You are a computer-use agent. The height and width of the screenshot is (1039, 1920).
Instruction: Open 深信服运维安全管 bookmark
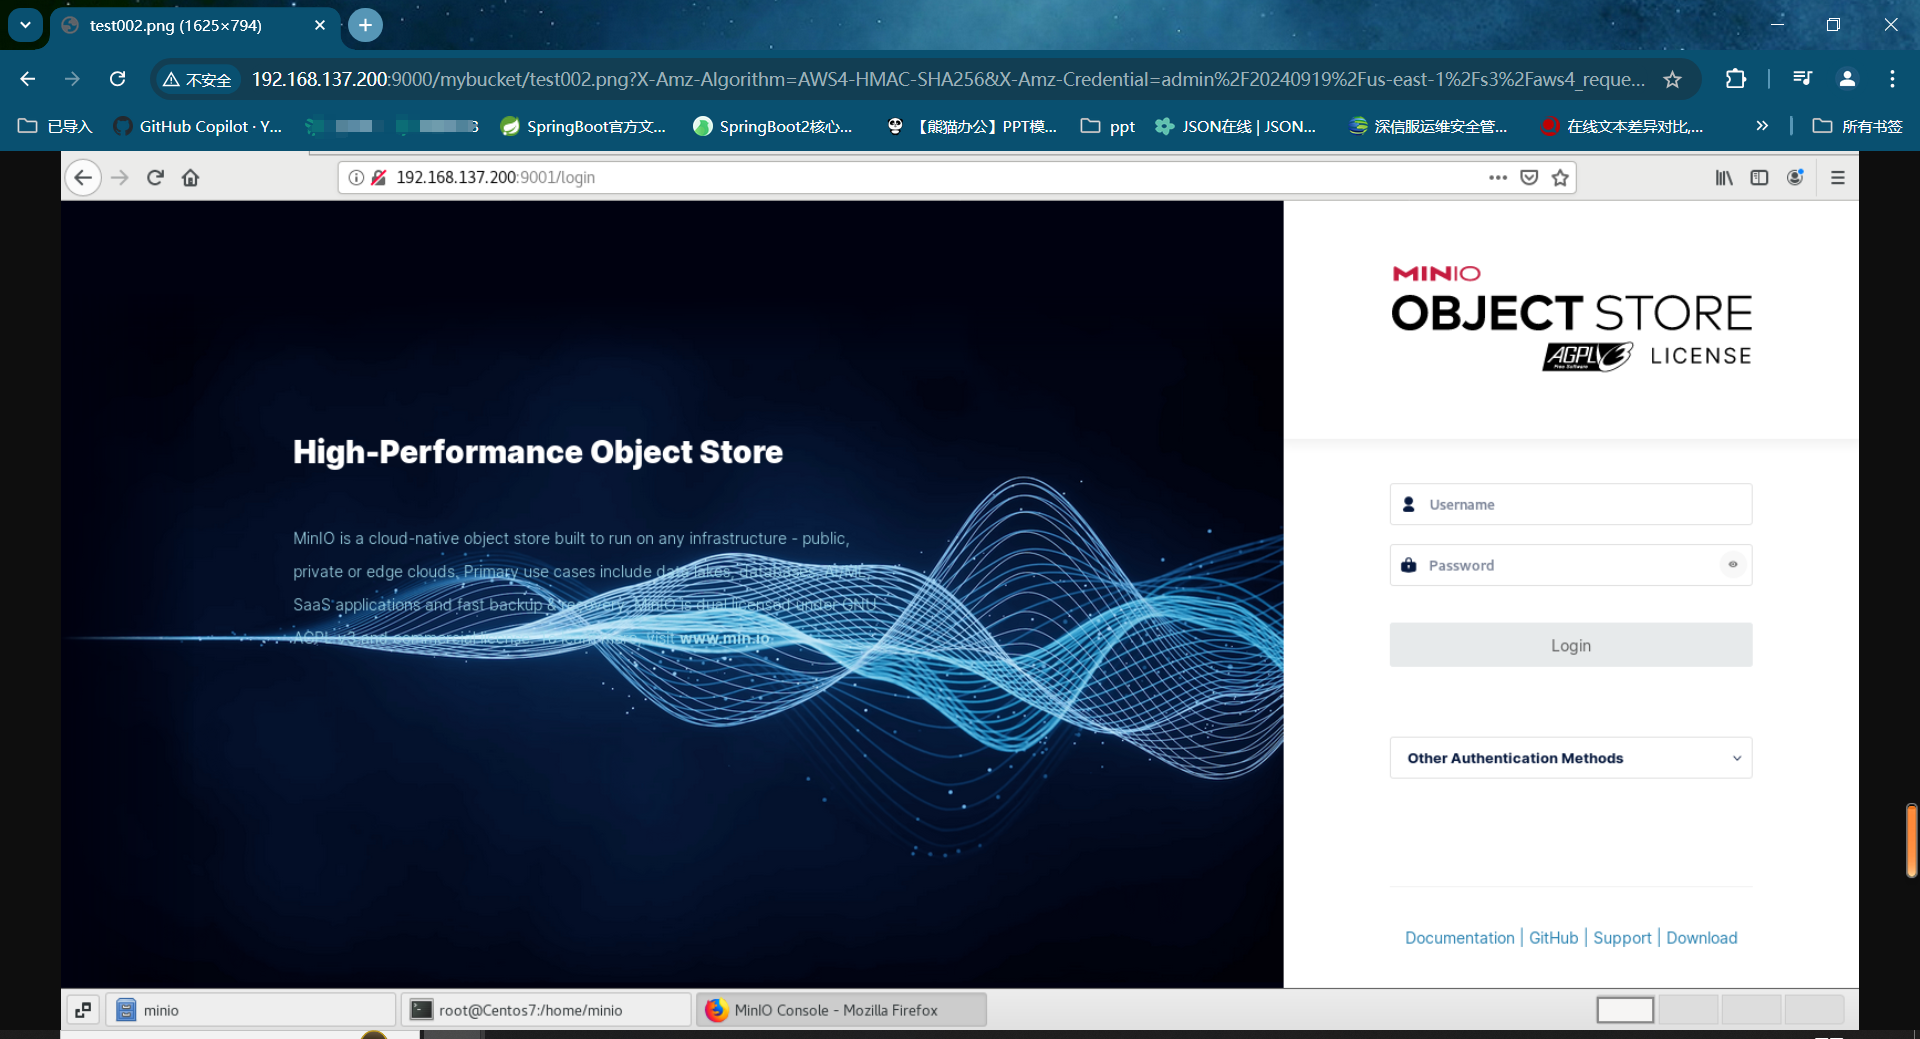(x=1428, y=126)
